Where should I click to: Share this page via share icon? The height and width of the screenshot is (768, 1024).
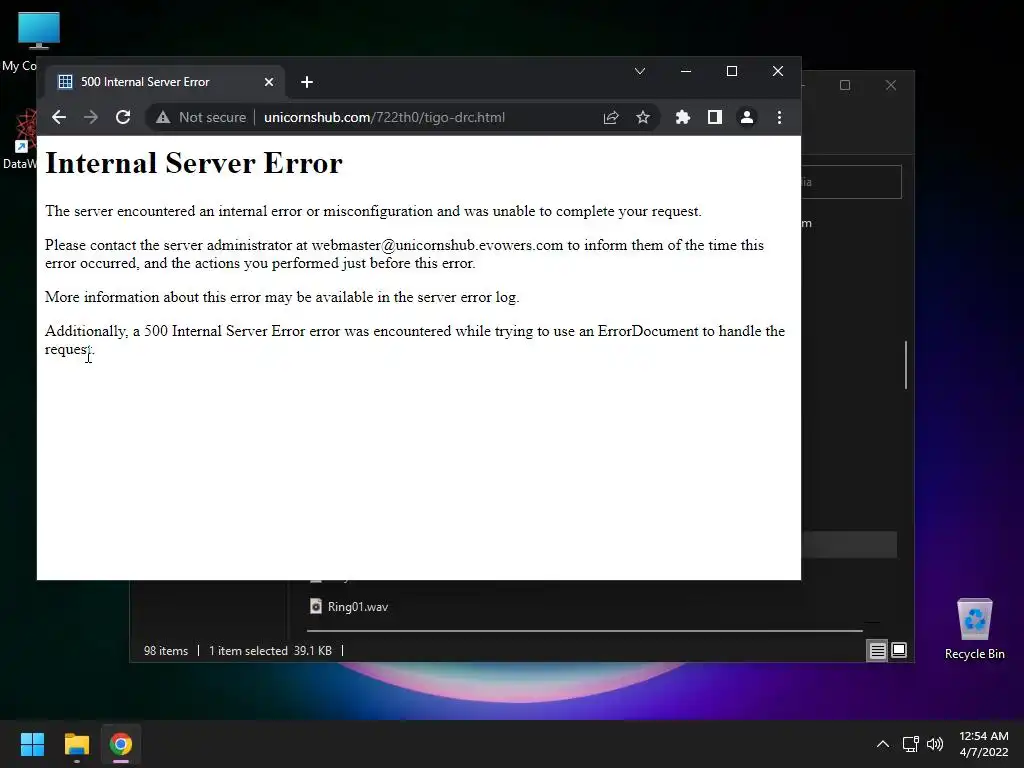[611, 118]
